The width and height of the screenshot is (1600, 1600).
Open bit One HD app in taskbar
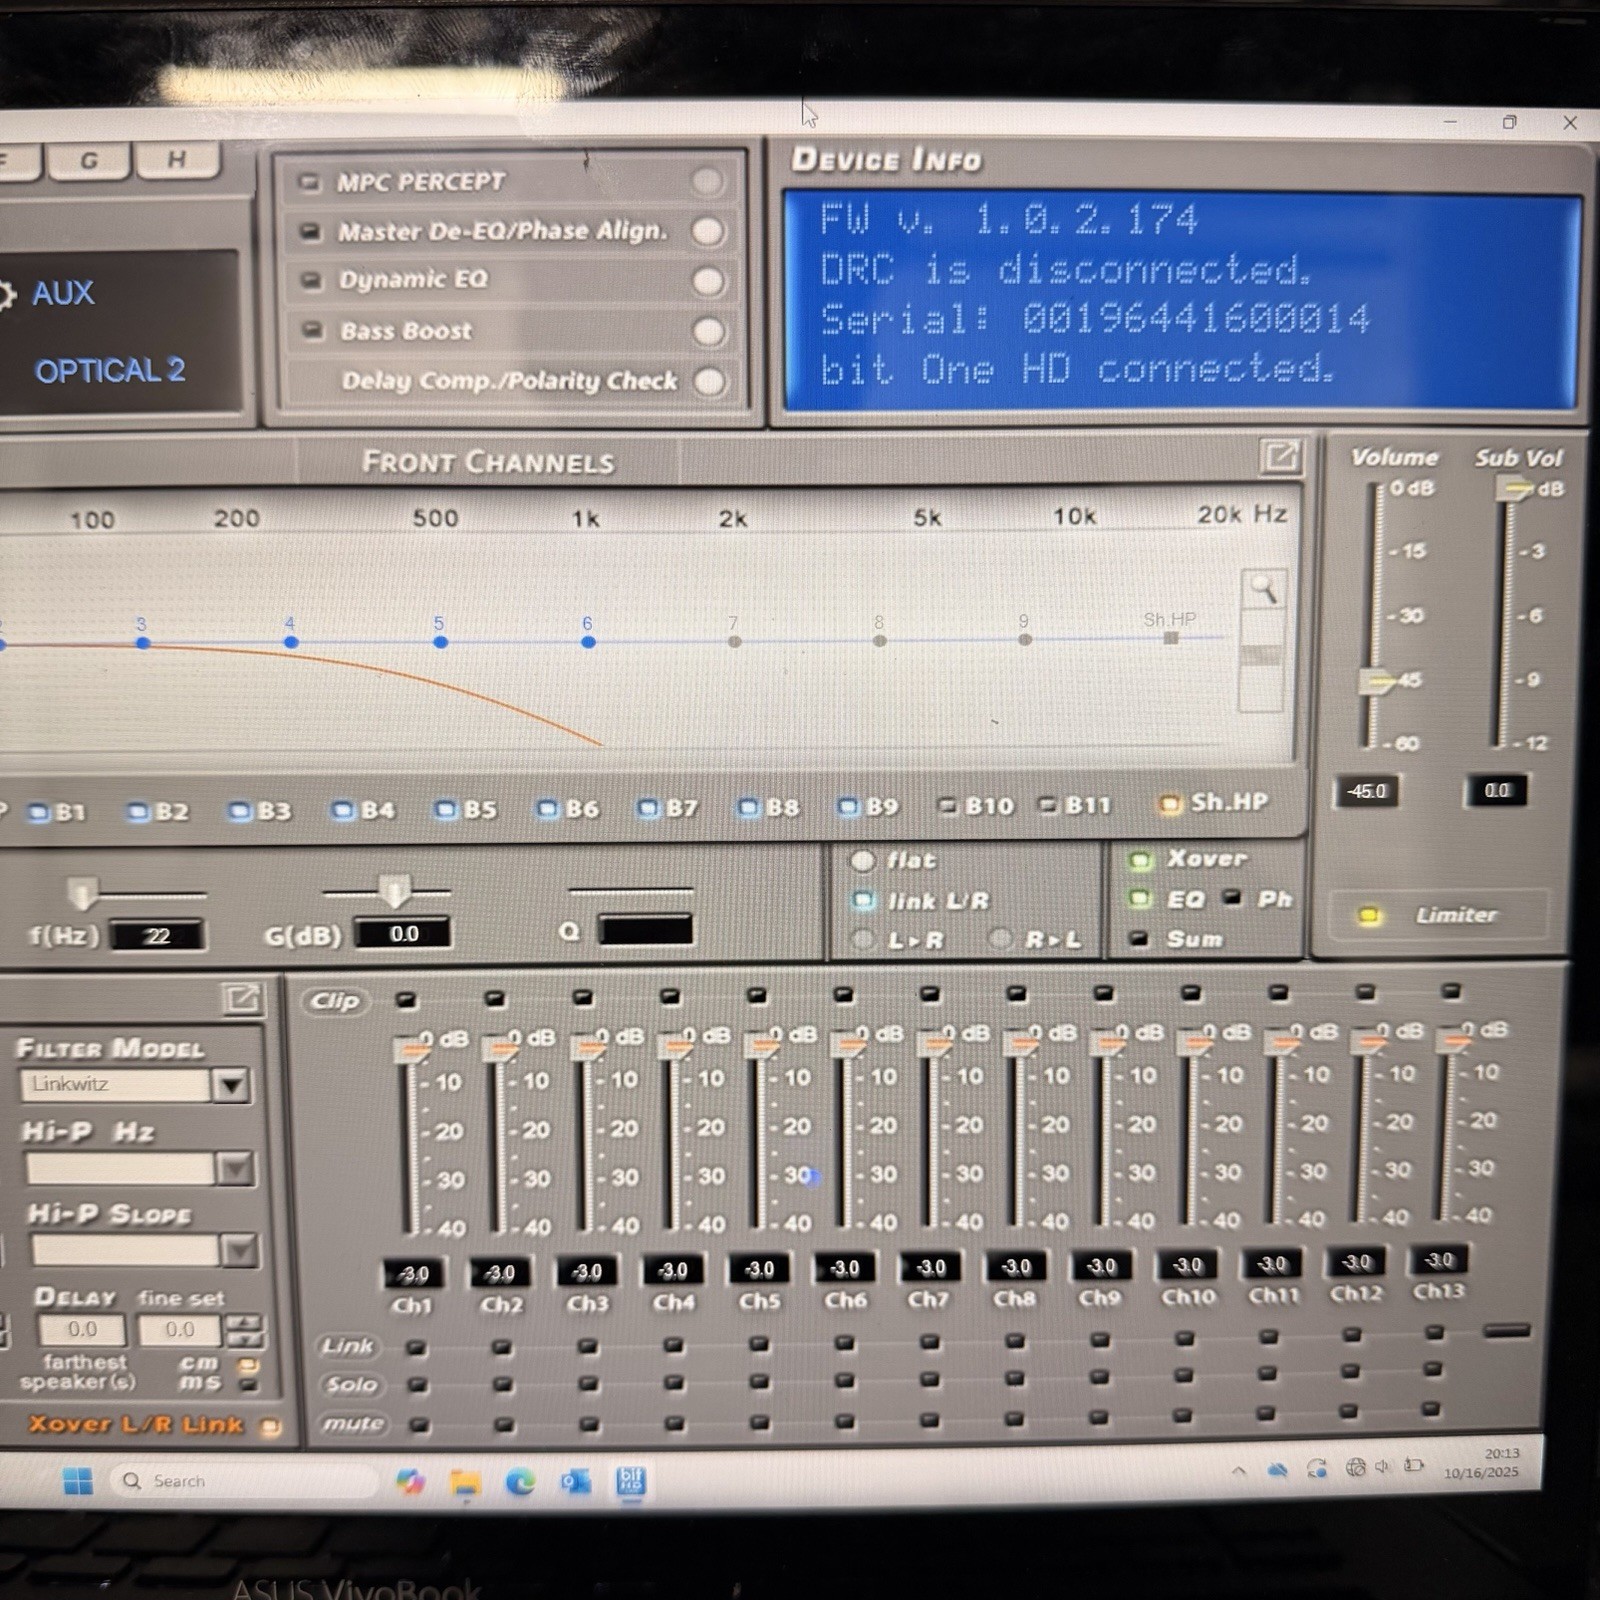tap(631, 1481)
